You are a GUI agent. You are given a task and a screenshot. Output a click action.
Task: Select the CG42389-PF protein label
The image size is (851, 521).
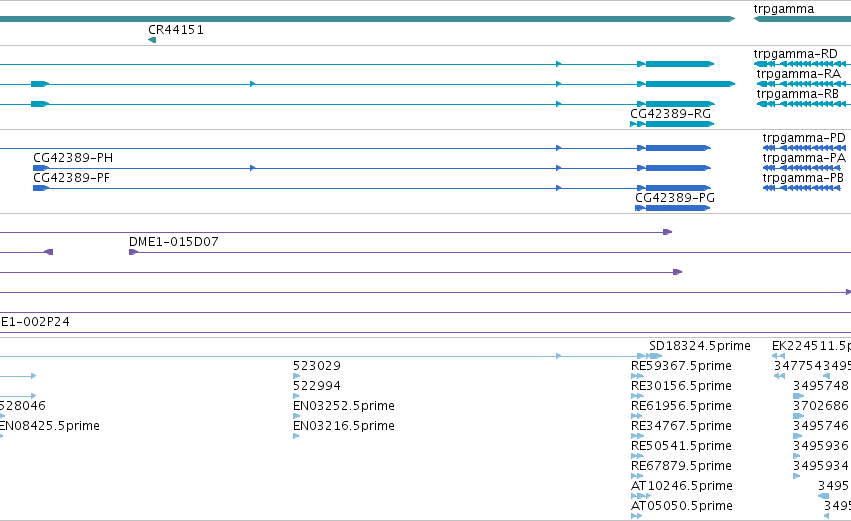tap(72, 178)
